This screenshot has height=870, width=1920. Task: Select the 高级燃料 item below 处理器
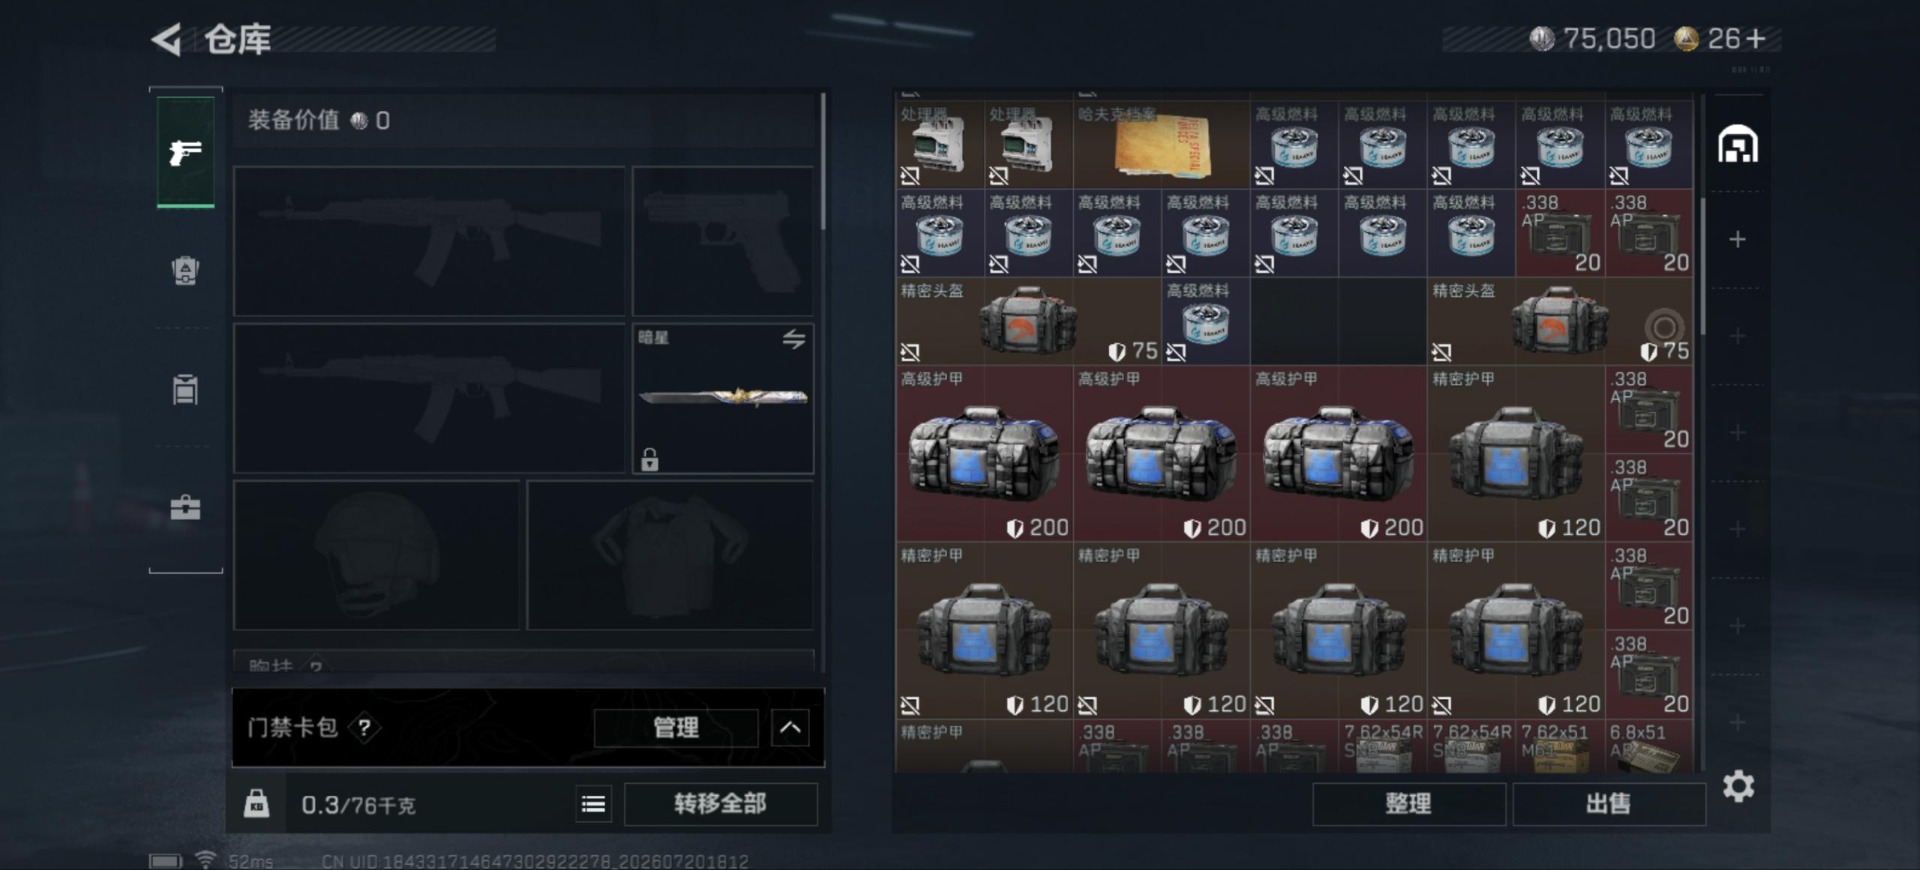tap(940, 233)
